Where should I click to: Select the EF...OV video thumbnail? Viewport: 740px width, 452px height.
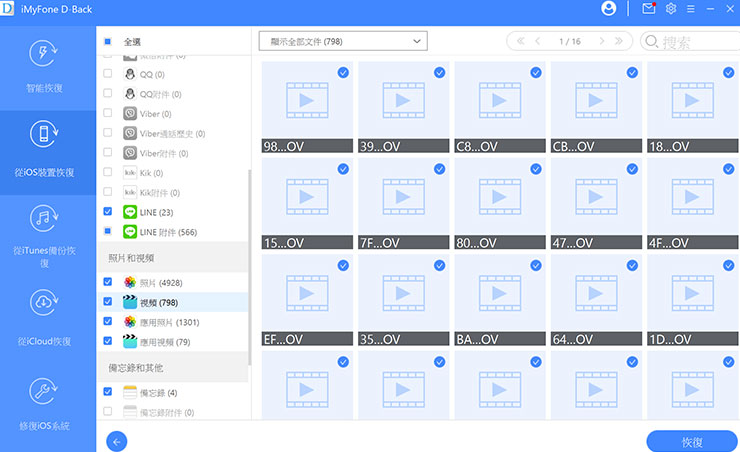[307, 300]
